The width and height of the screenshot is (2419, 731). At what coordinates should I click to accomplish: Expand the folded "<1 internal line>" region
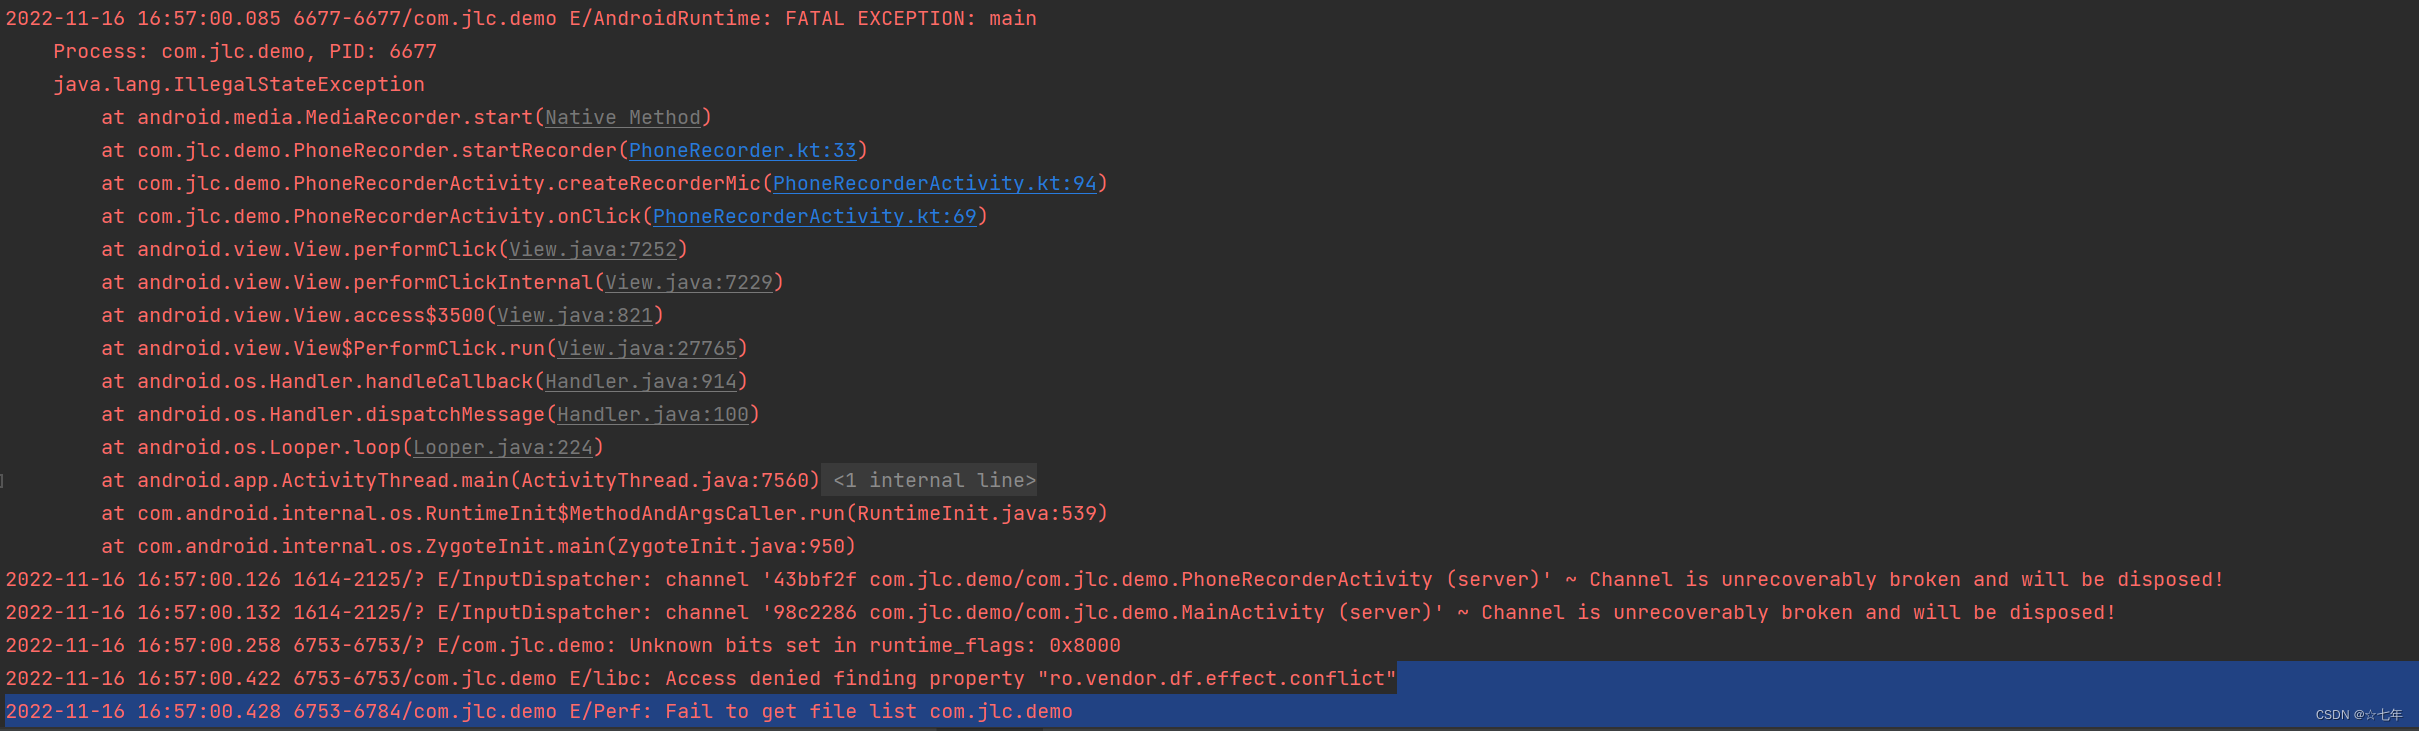(933, 480)
